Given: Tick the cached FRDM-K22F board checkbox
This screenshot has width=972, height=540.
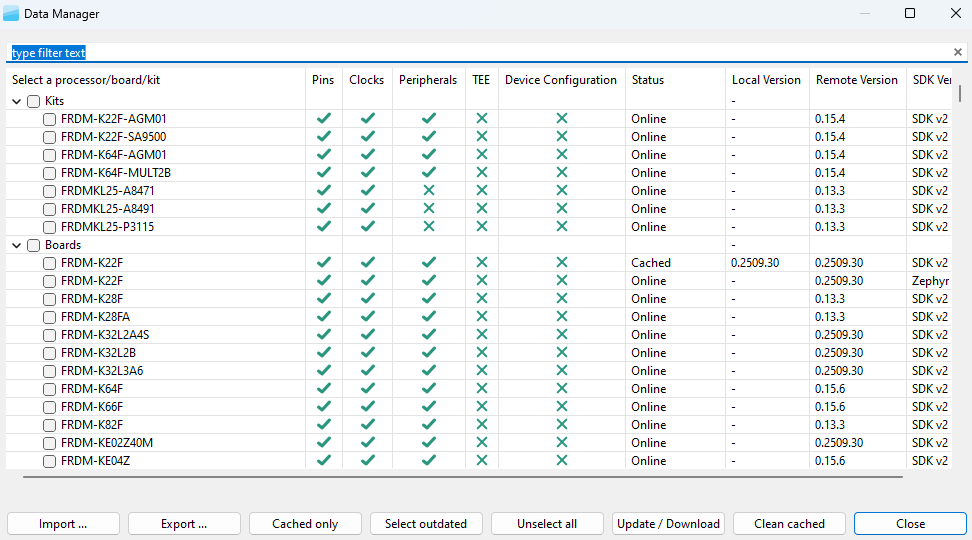Looking at the screenshot, I should pyautogui.click(x=50, y=263).
